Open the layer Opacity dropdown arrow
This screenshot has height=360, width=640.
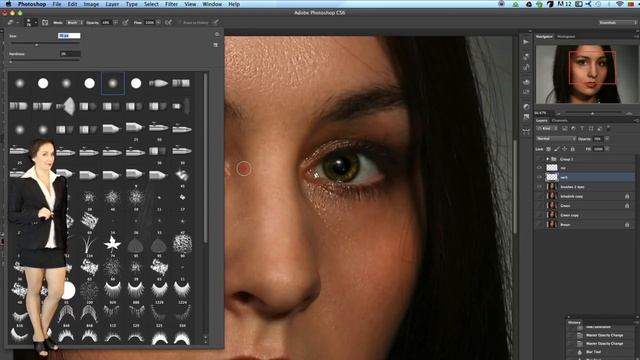(607, 139)
